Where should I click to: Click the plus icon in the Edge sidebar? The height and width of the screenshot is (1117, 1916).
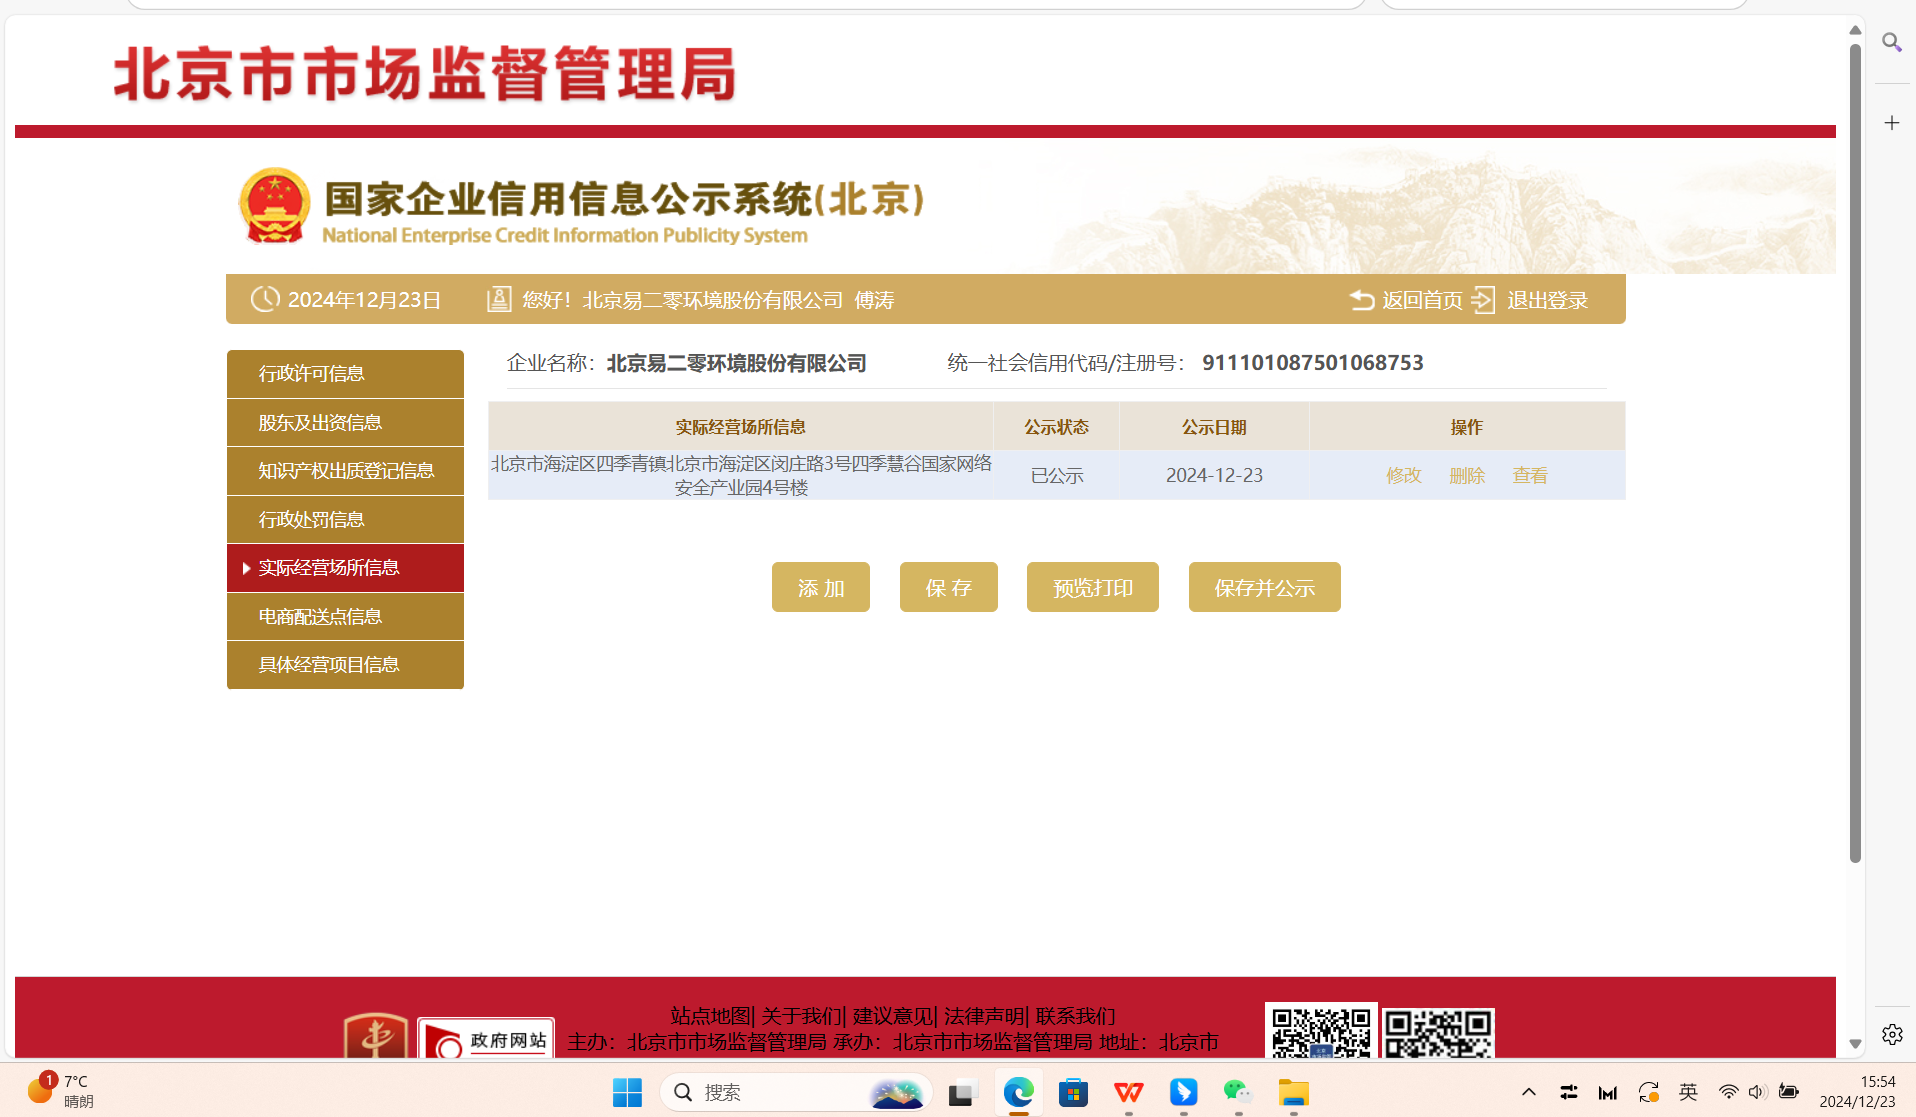click(1891, 123)
